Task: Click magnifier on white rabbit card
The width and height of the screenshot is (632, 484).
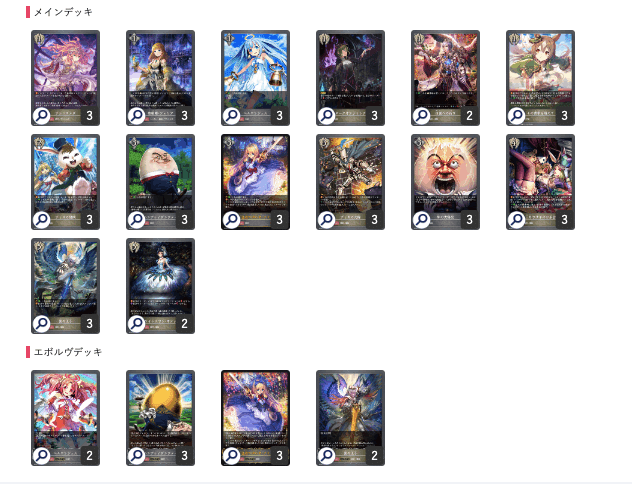Action: coord(42,220)
